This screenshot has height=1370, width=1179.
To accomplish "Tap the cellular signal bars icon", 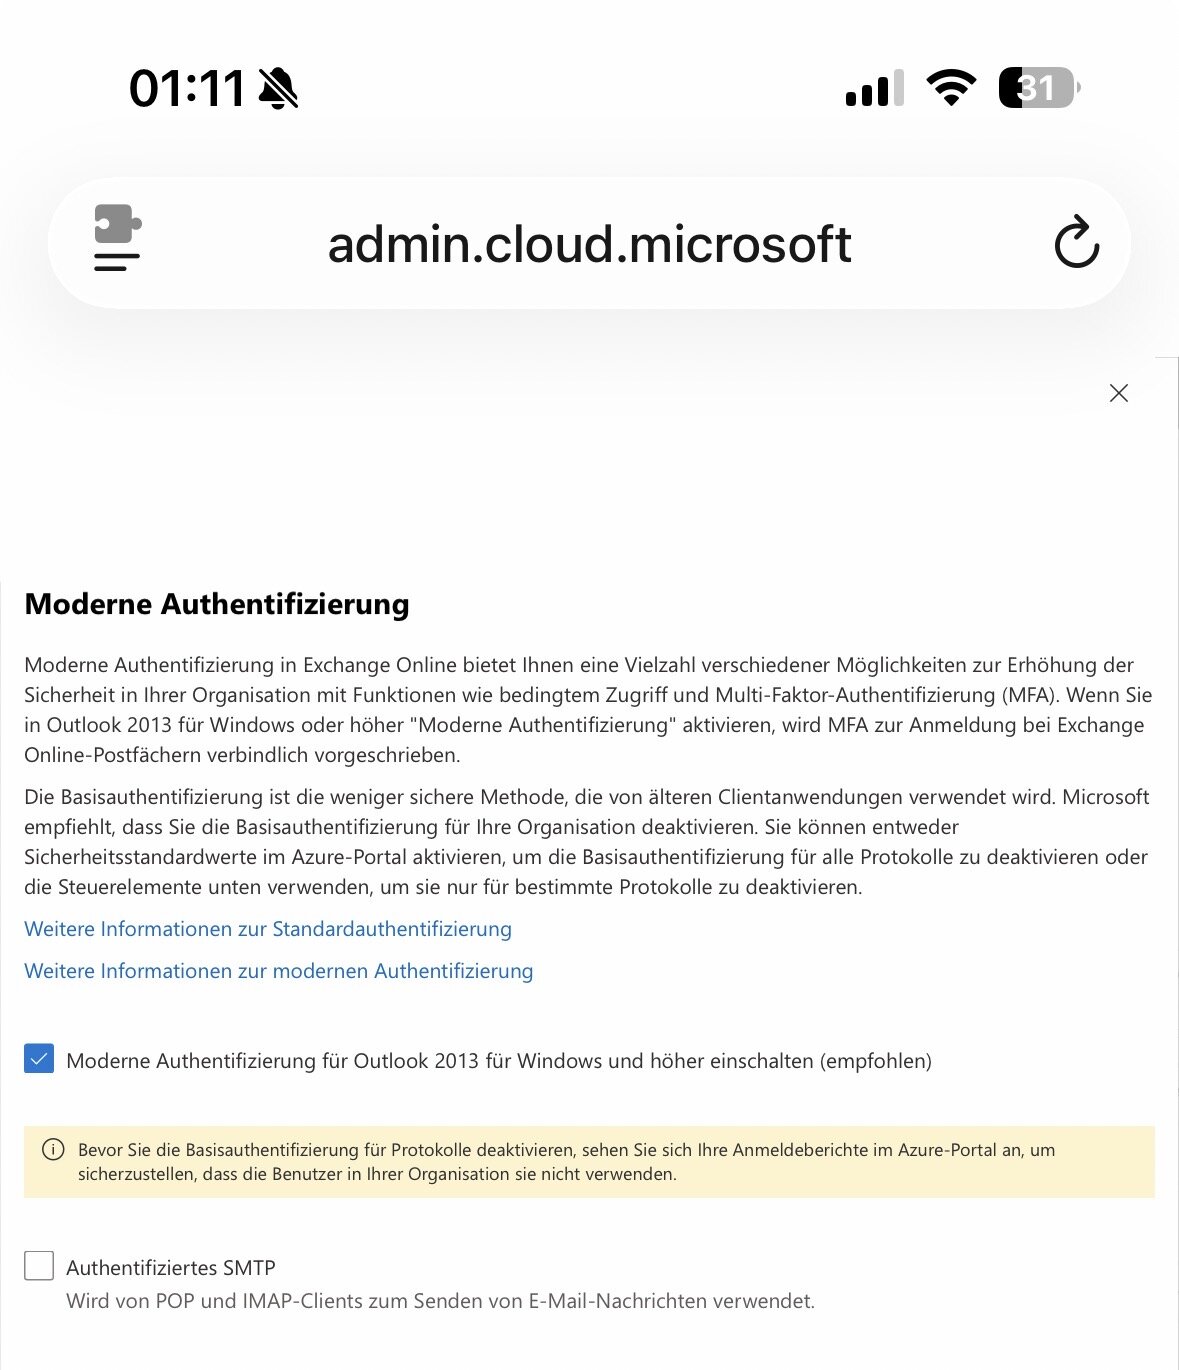I will [874, 88].
